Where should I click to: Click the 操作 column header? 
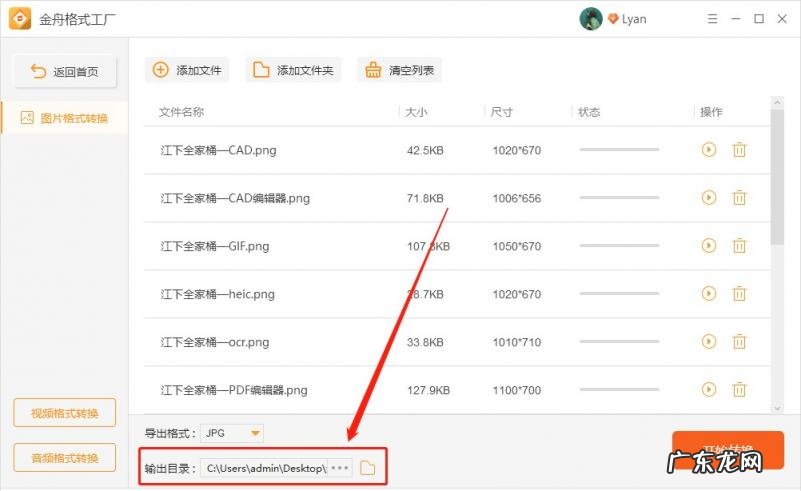click(x=711, y=112)
